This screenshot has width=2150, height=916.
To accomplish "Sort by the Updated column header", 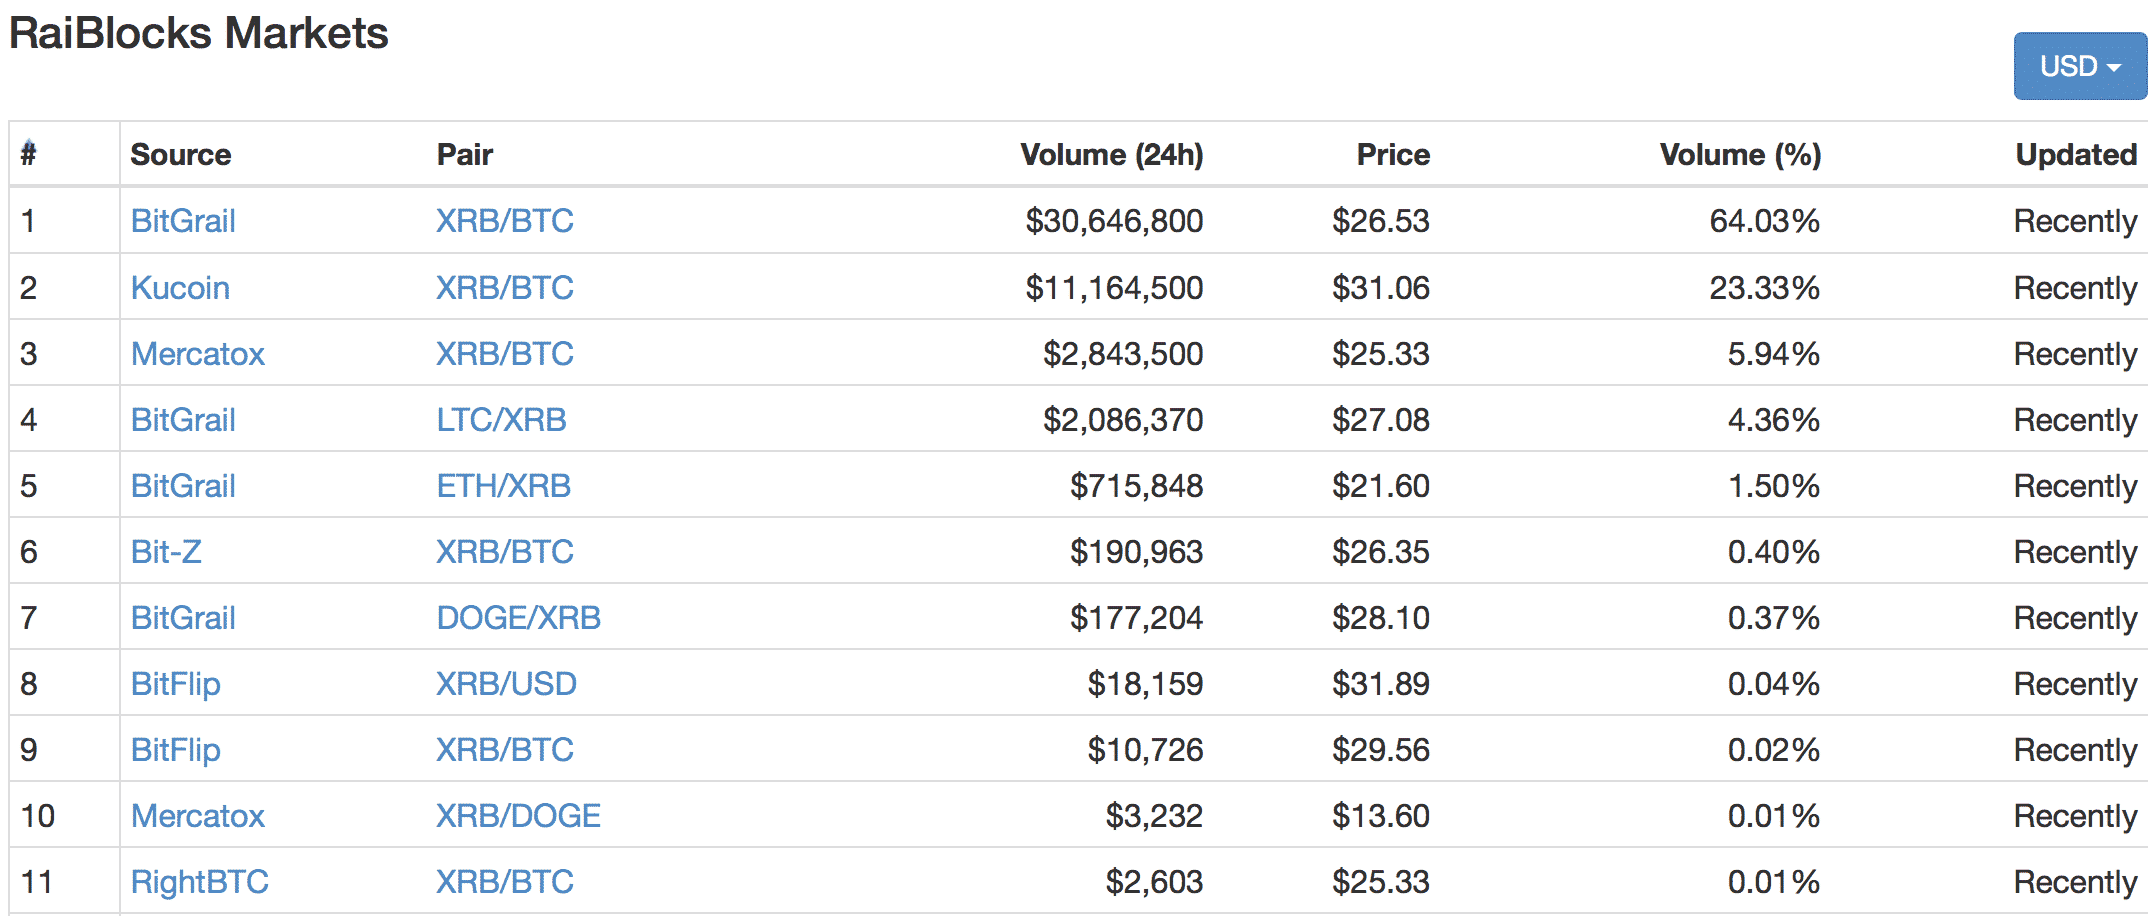I will 2076,154.
